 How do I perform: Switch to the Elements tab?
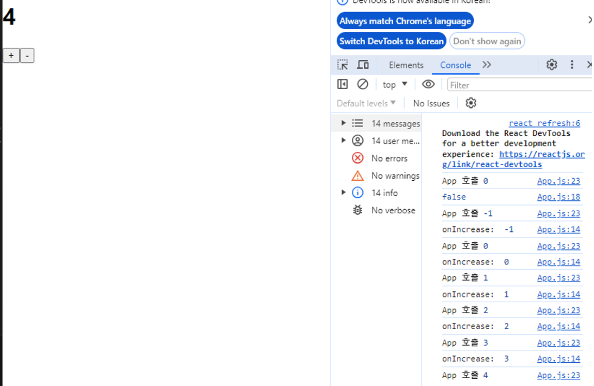coord(406,65)
